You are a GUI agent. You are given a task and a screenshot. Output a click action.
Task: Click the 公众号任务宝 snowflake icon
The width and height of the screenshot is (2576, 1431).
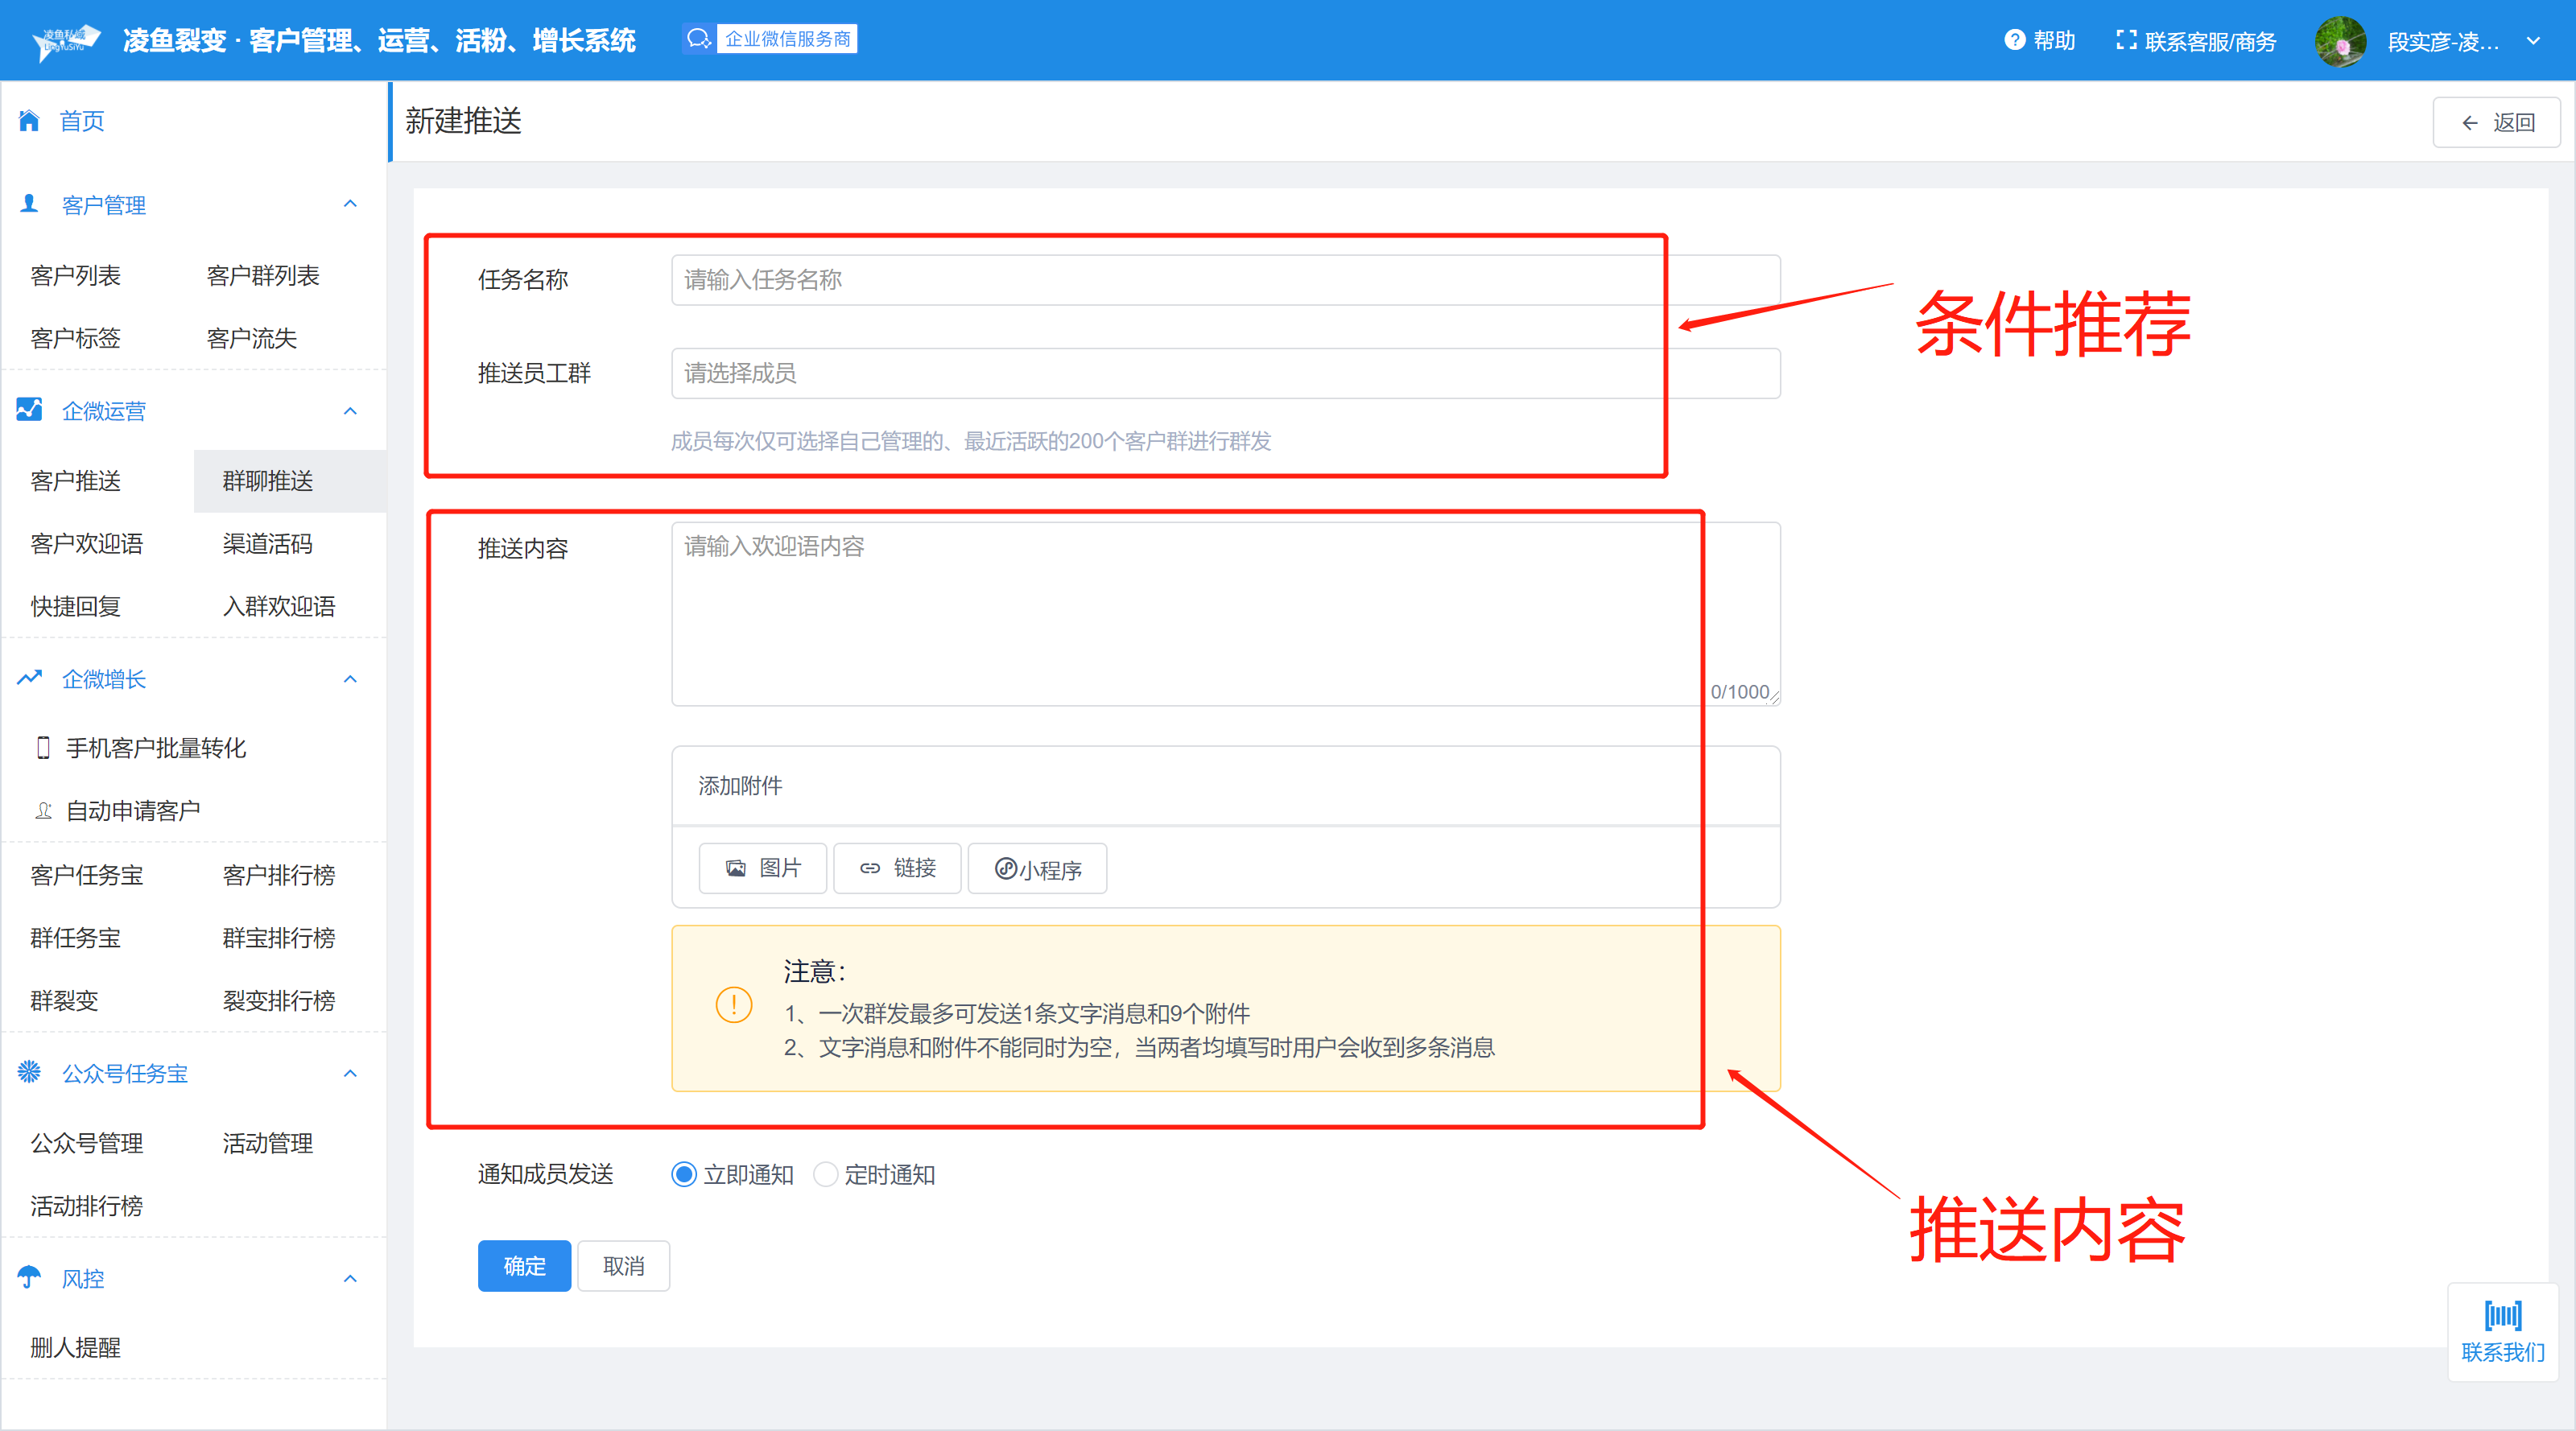pos(29,1072)
